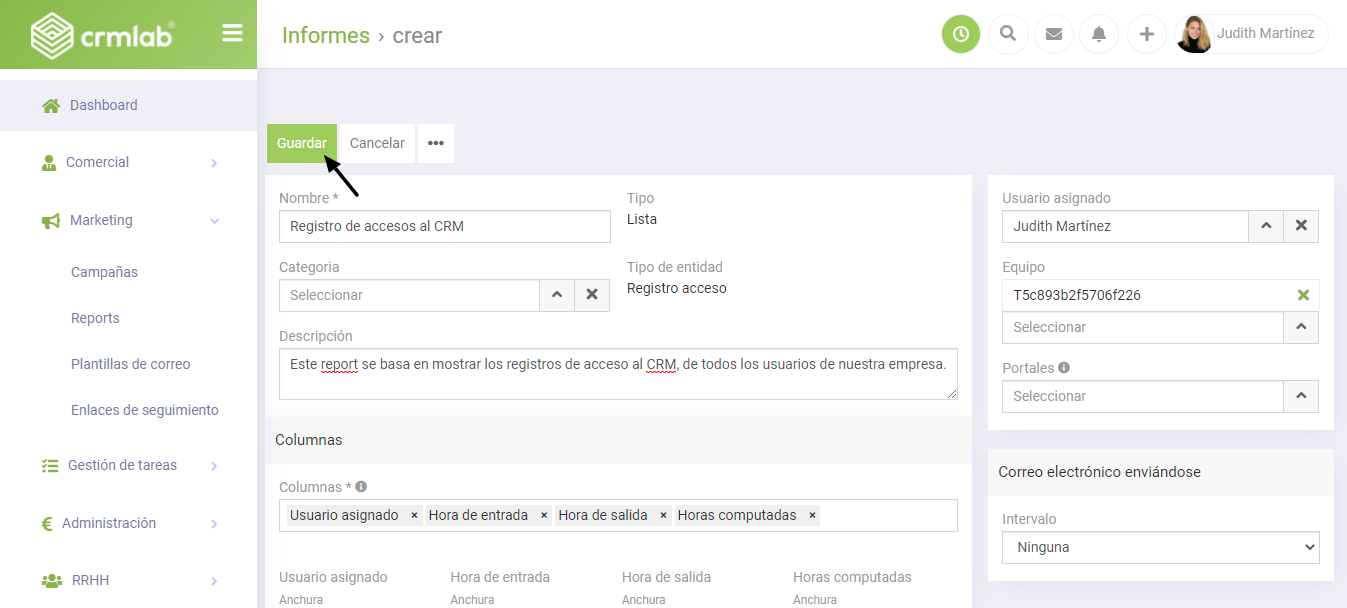Open the Intervalo dropdown showing Ninguna
The image size is (1347, 608).
pyautogui.click(x=1160, y=547)
